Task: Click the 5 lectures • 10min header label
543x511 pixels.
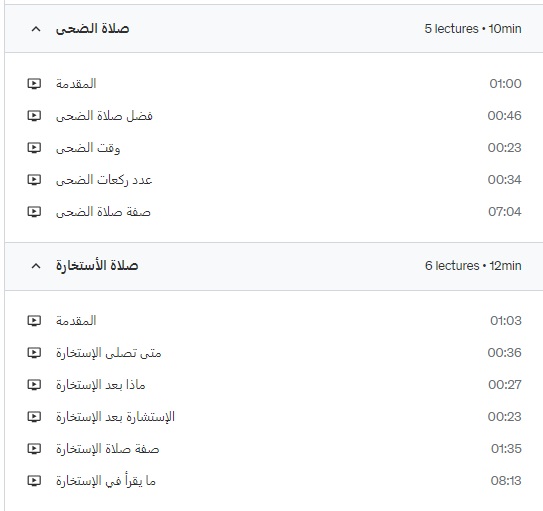Action: [x=473, y=28]
